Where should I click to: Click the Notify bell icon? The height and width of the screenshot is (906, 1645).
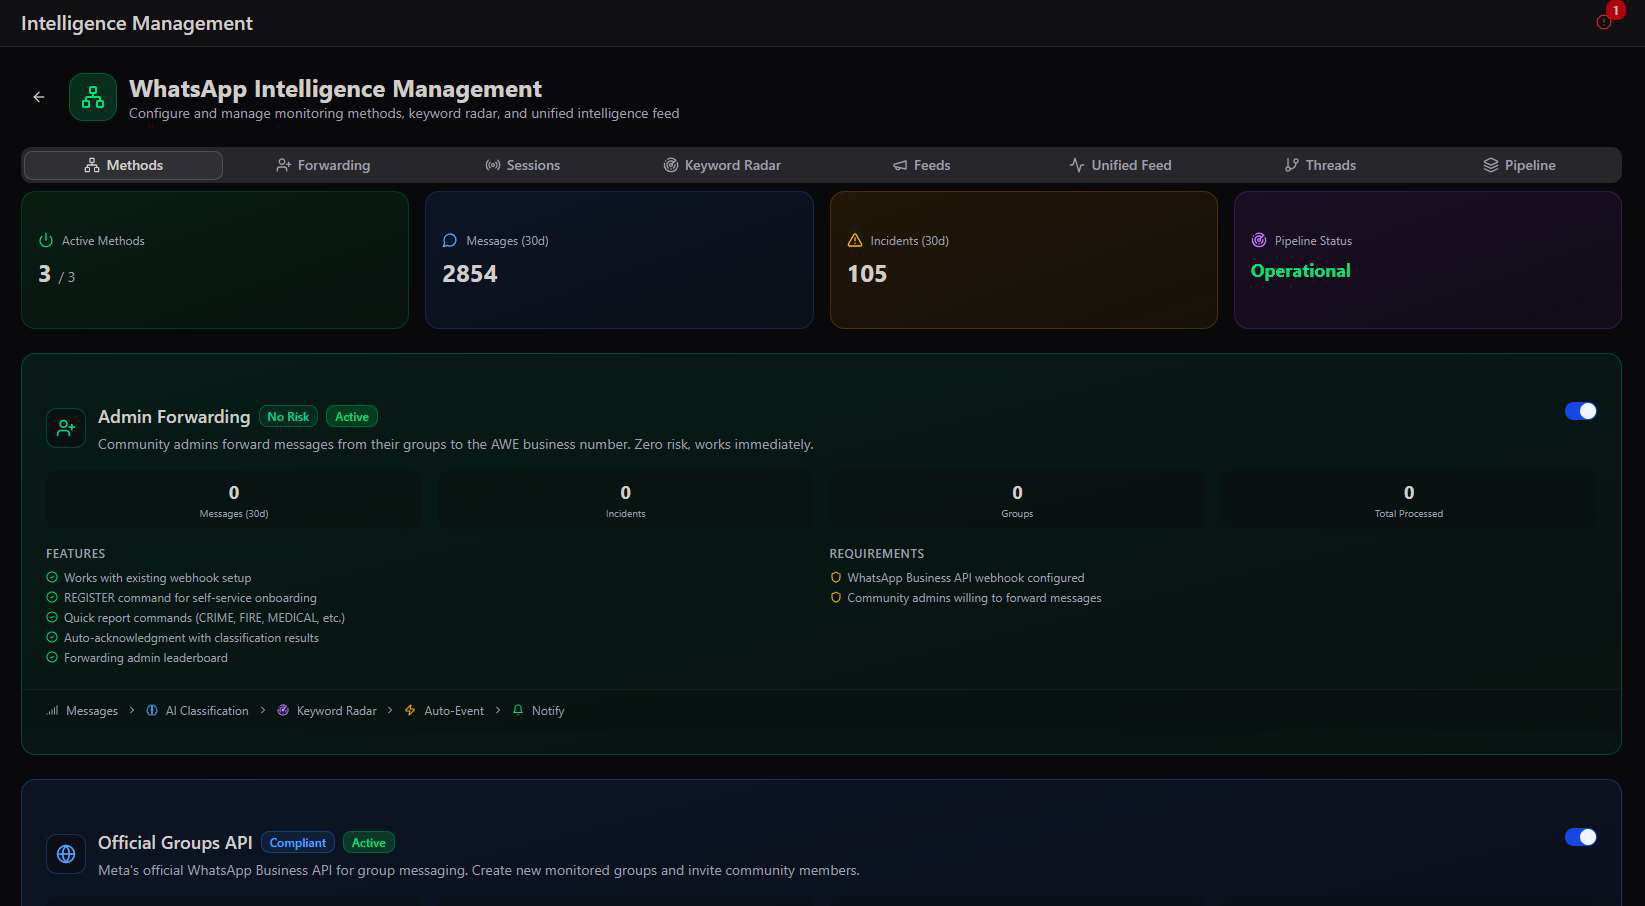(x=518, y=710)
